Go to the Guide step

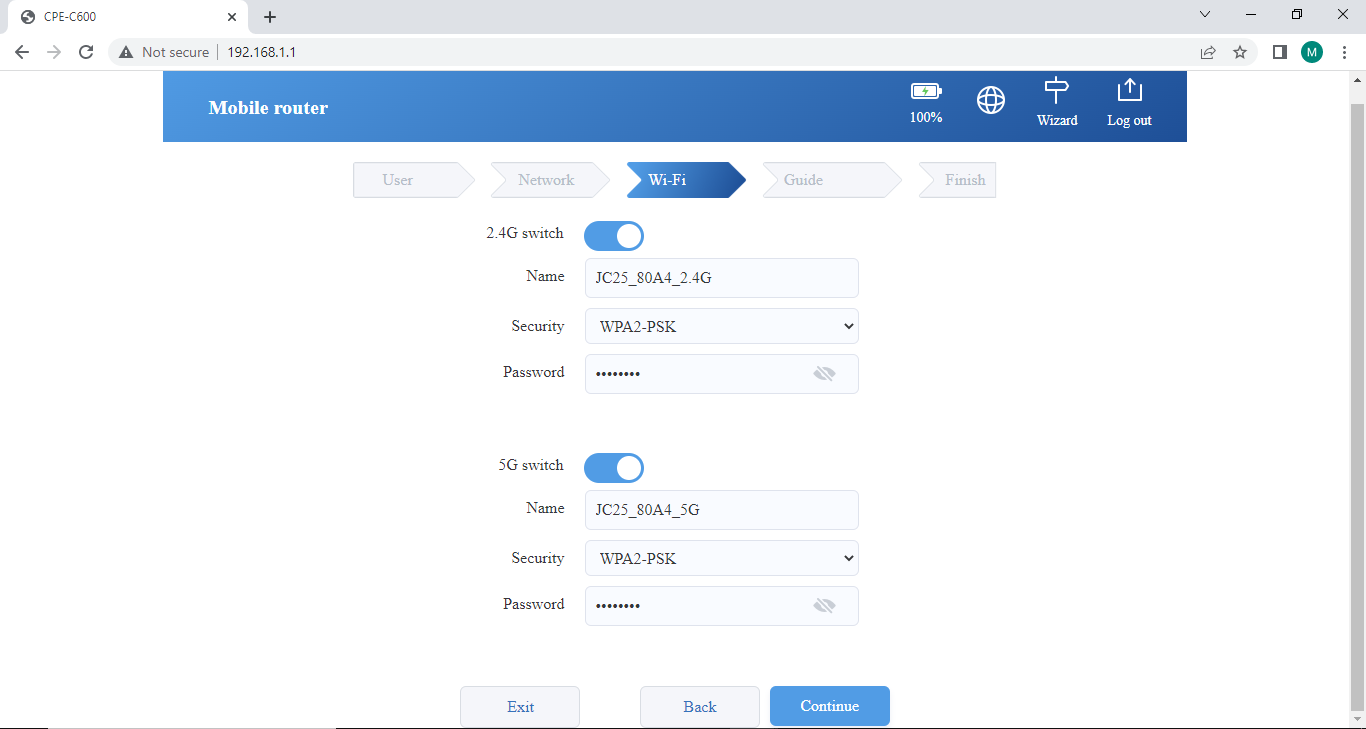[832, 180]
